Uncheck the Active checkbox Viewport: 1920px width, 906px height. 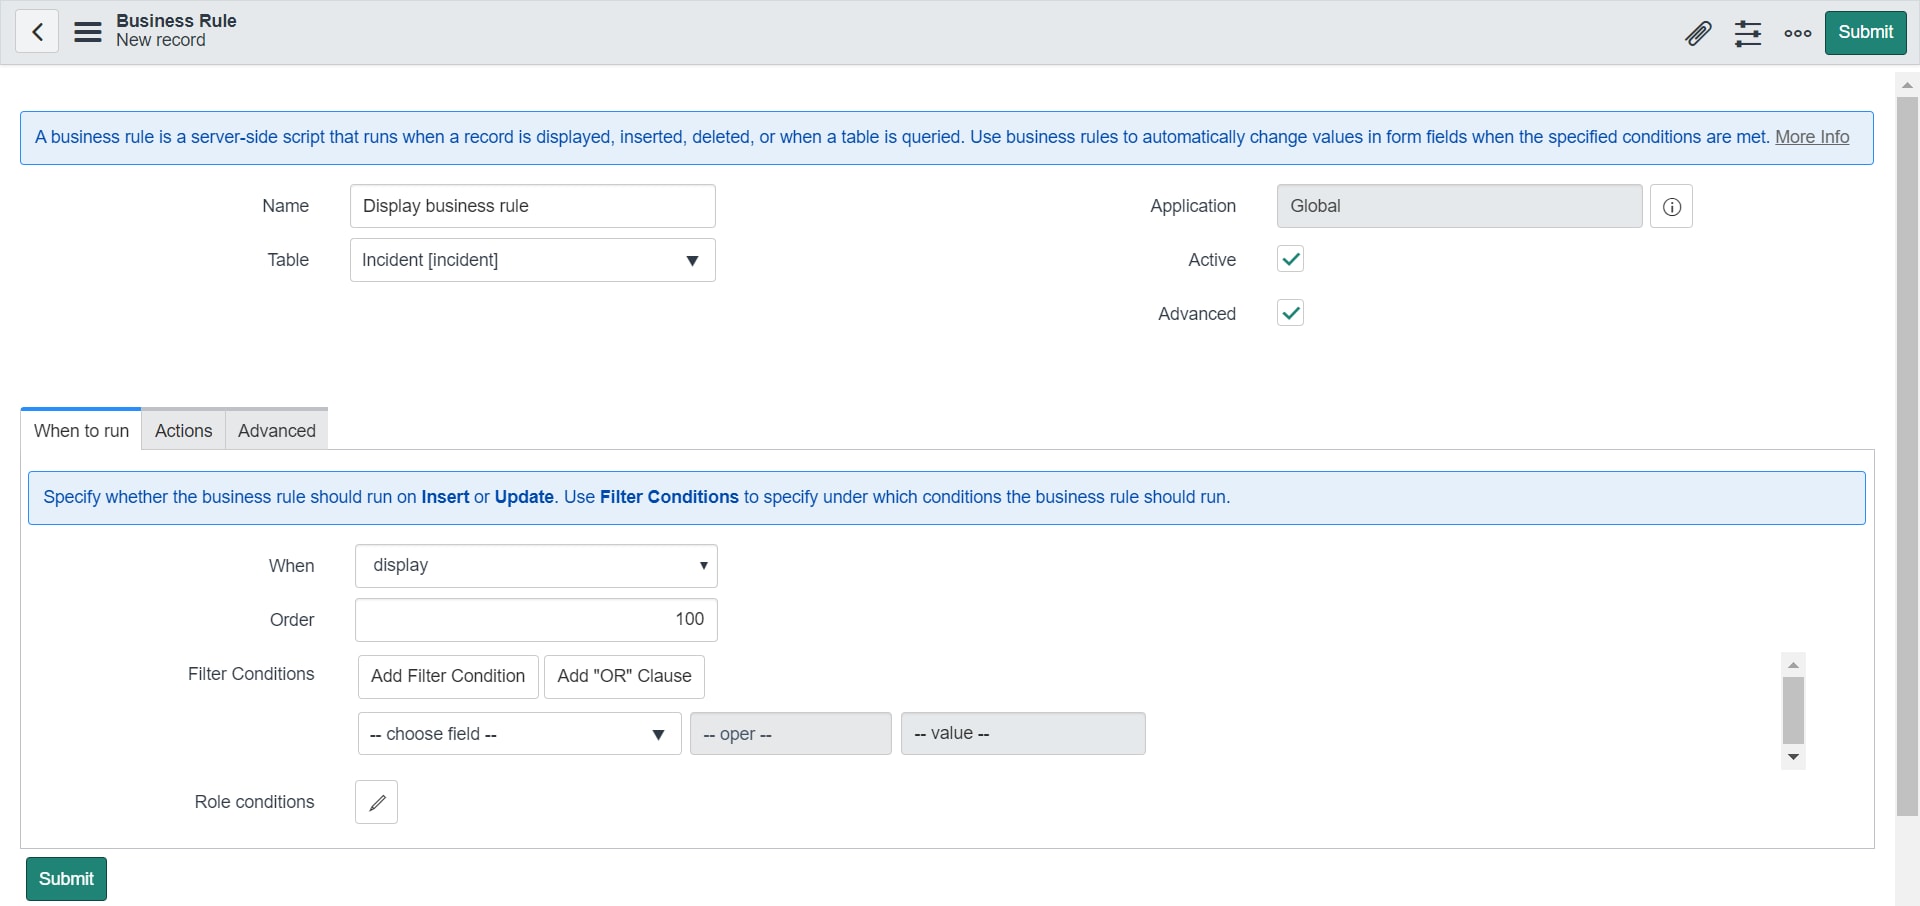1289,258
